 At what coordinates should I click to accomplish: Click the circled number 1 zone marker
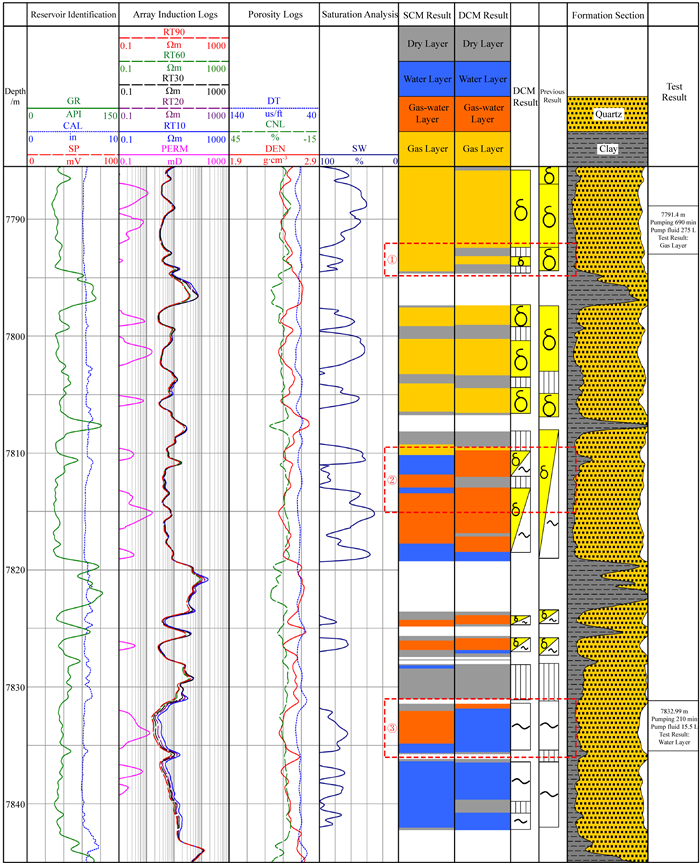coord(392,260)
